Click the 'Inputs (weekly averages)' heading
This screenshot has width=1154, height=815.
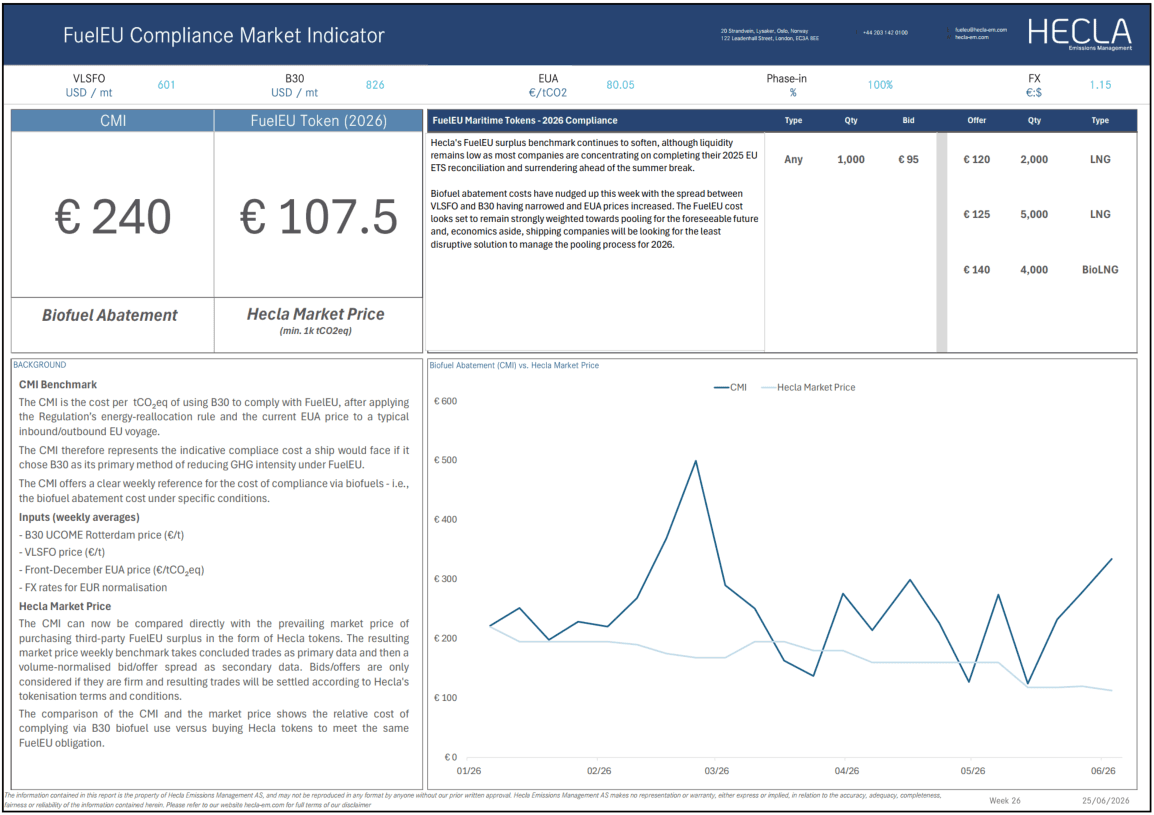pos(79,517)
